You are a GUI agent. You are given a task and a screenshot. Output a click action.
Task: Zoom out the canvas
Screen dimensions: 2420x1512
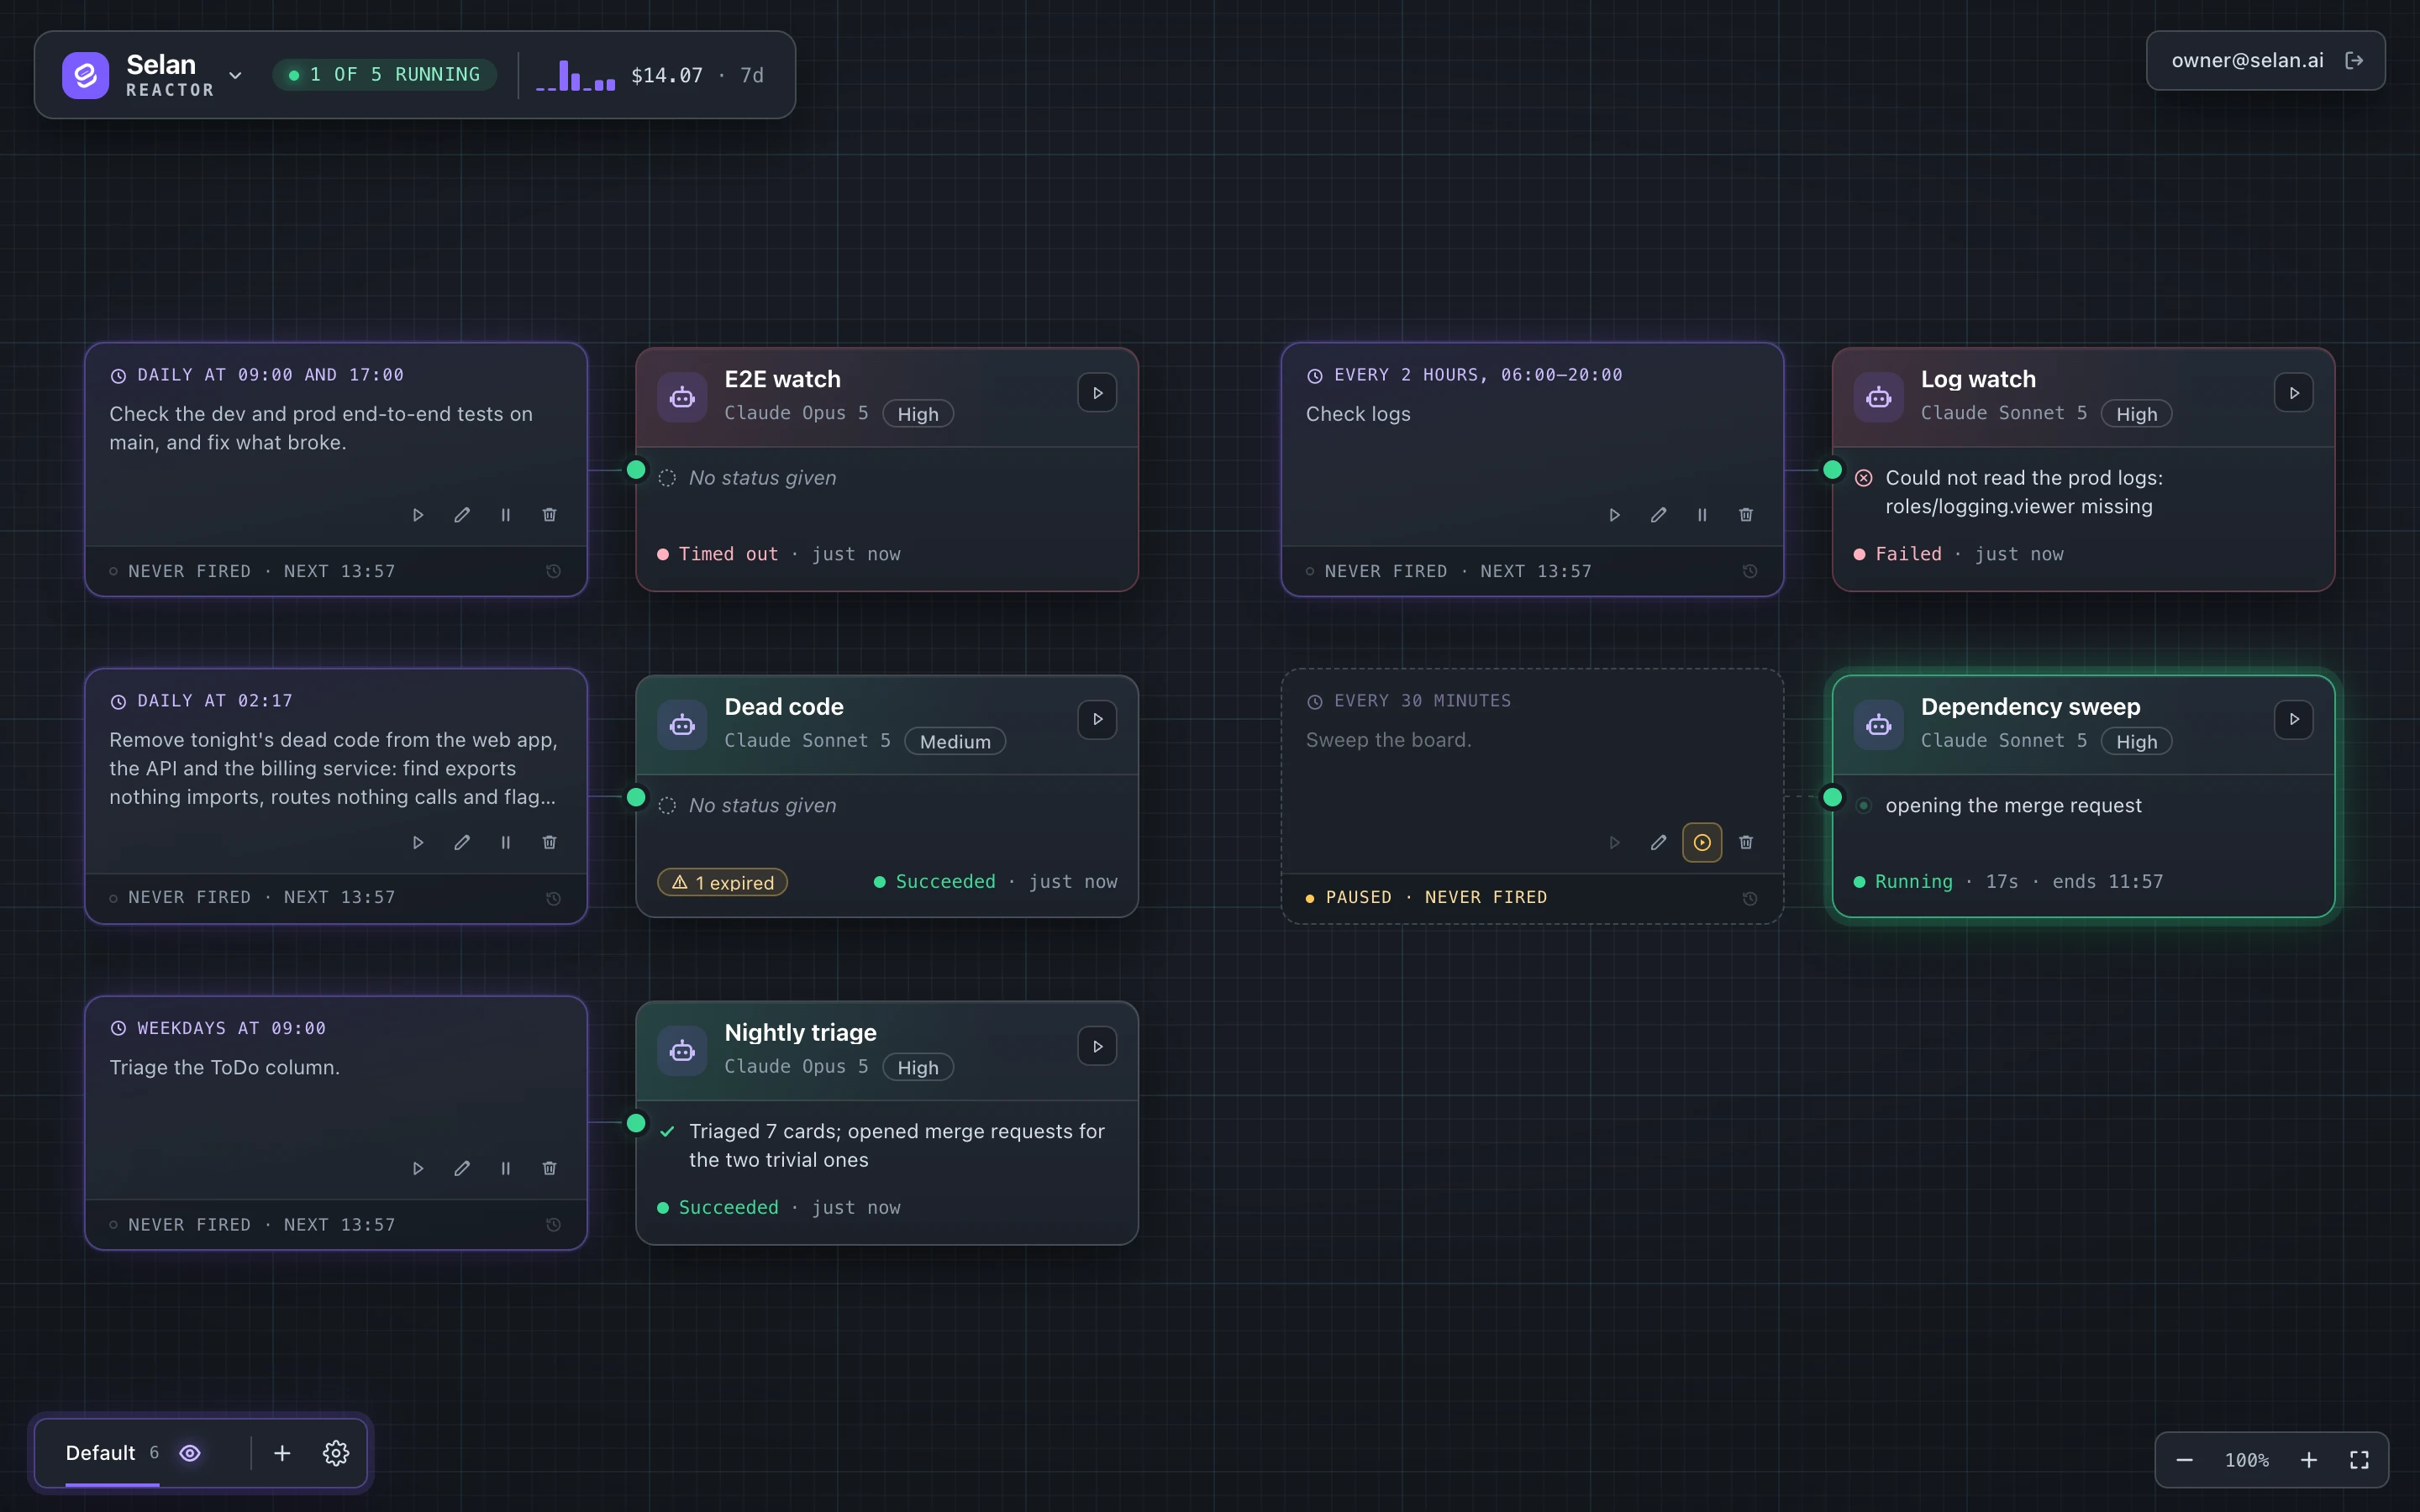[x=2184, y=1460]
